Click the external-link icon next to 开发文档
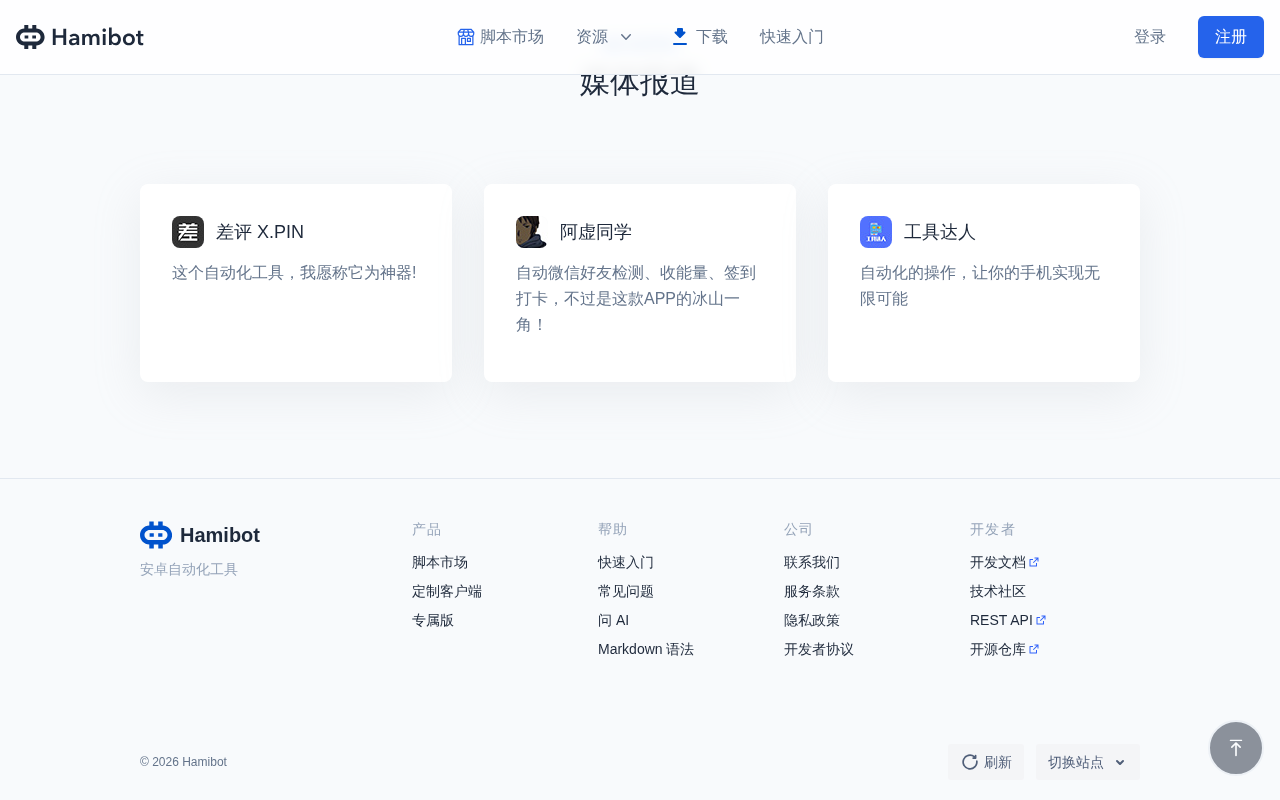Screen dimensions: 1280x800 [x=1034, y=562]
